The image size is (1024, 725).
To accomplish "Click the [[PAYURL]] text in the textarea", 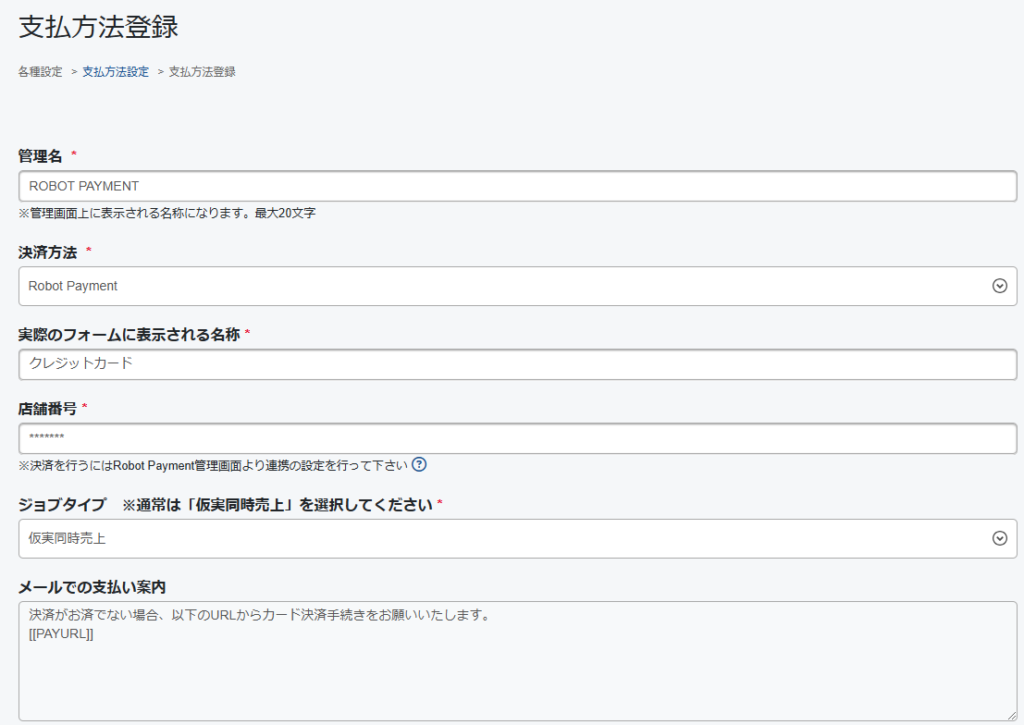I will click(61, 634).
